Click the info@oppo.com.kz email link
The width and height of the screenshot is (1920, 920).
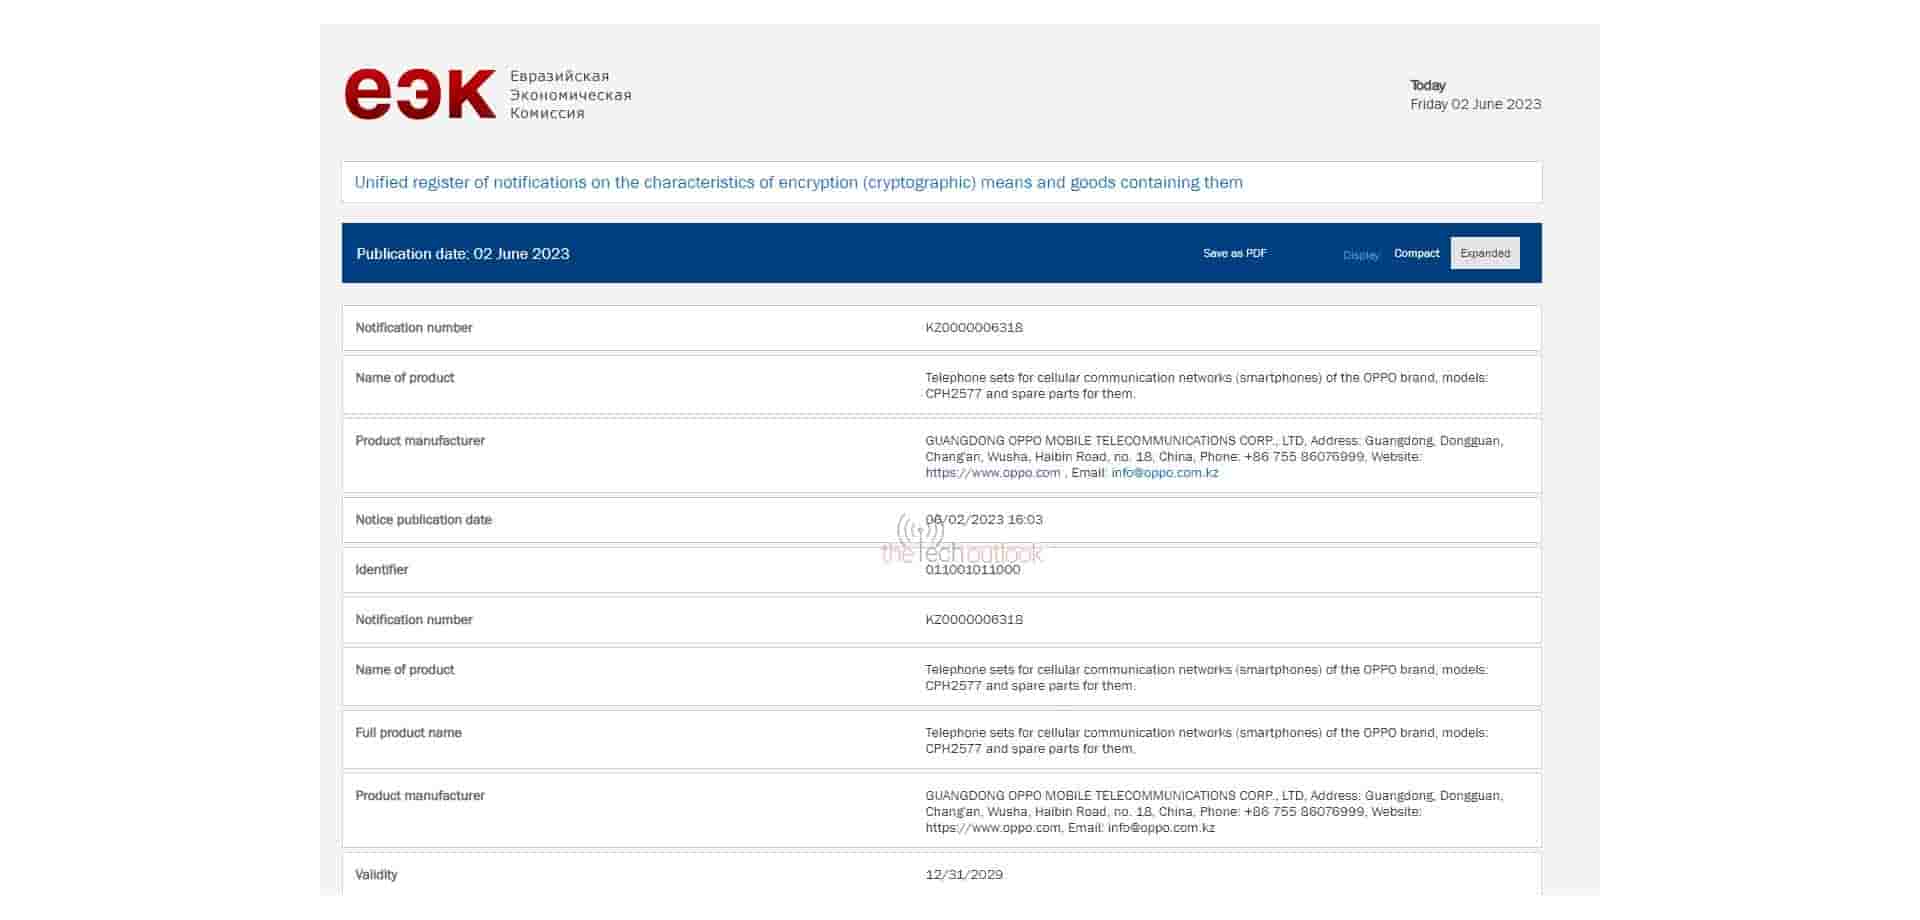tap(1164, 473)
